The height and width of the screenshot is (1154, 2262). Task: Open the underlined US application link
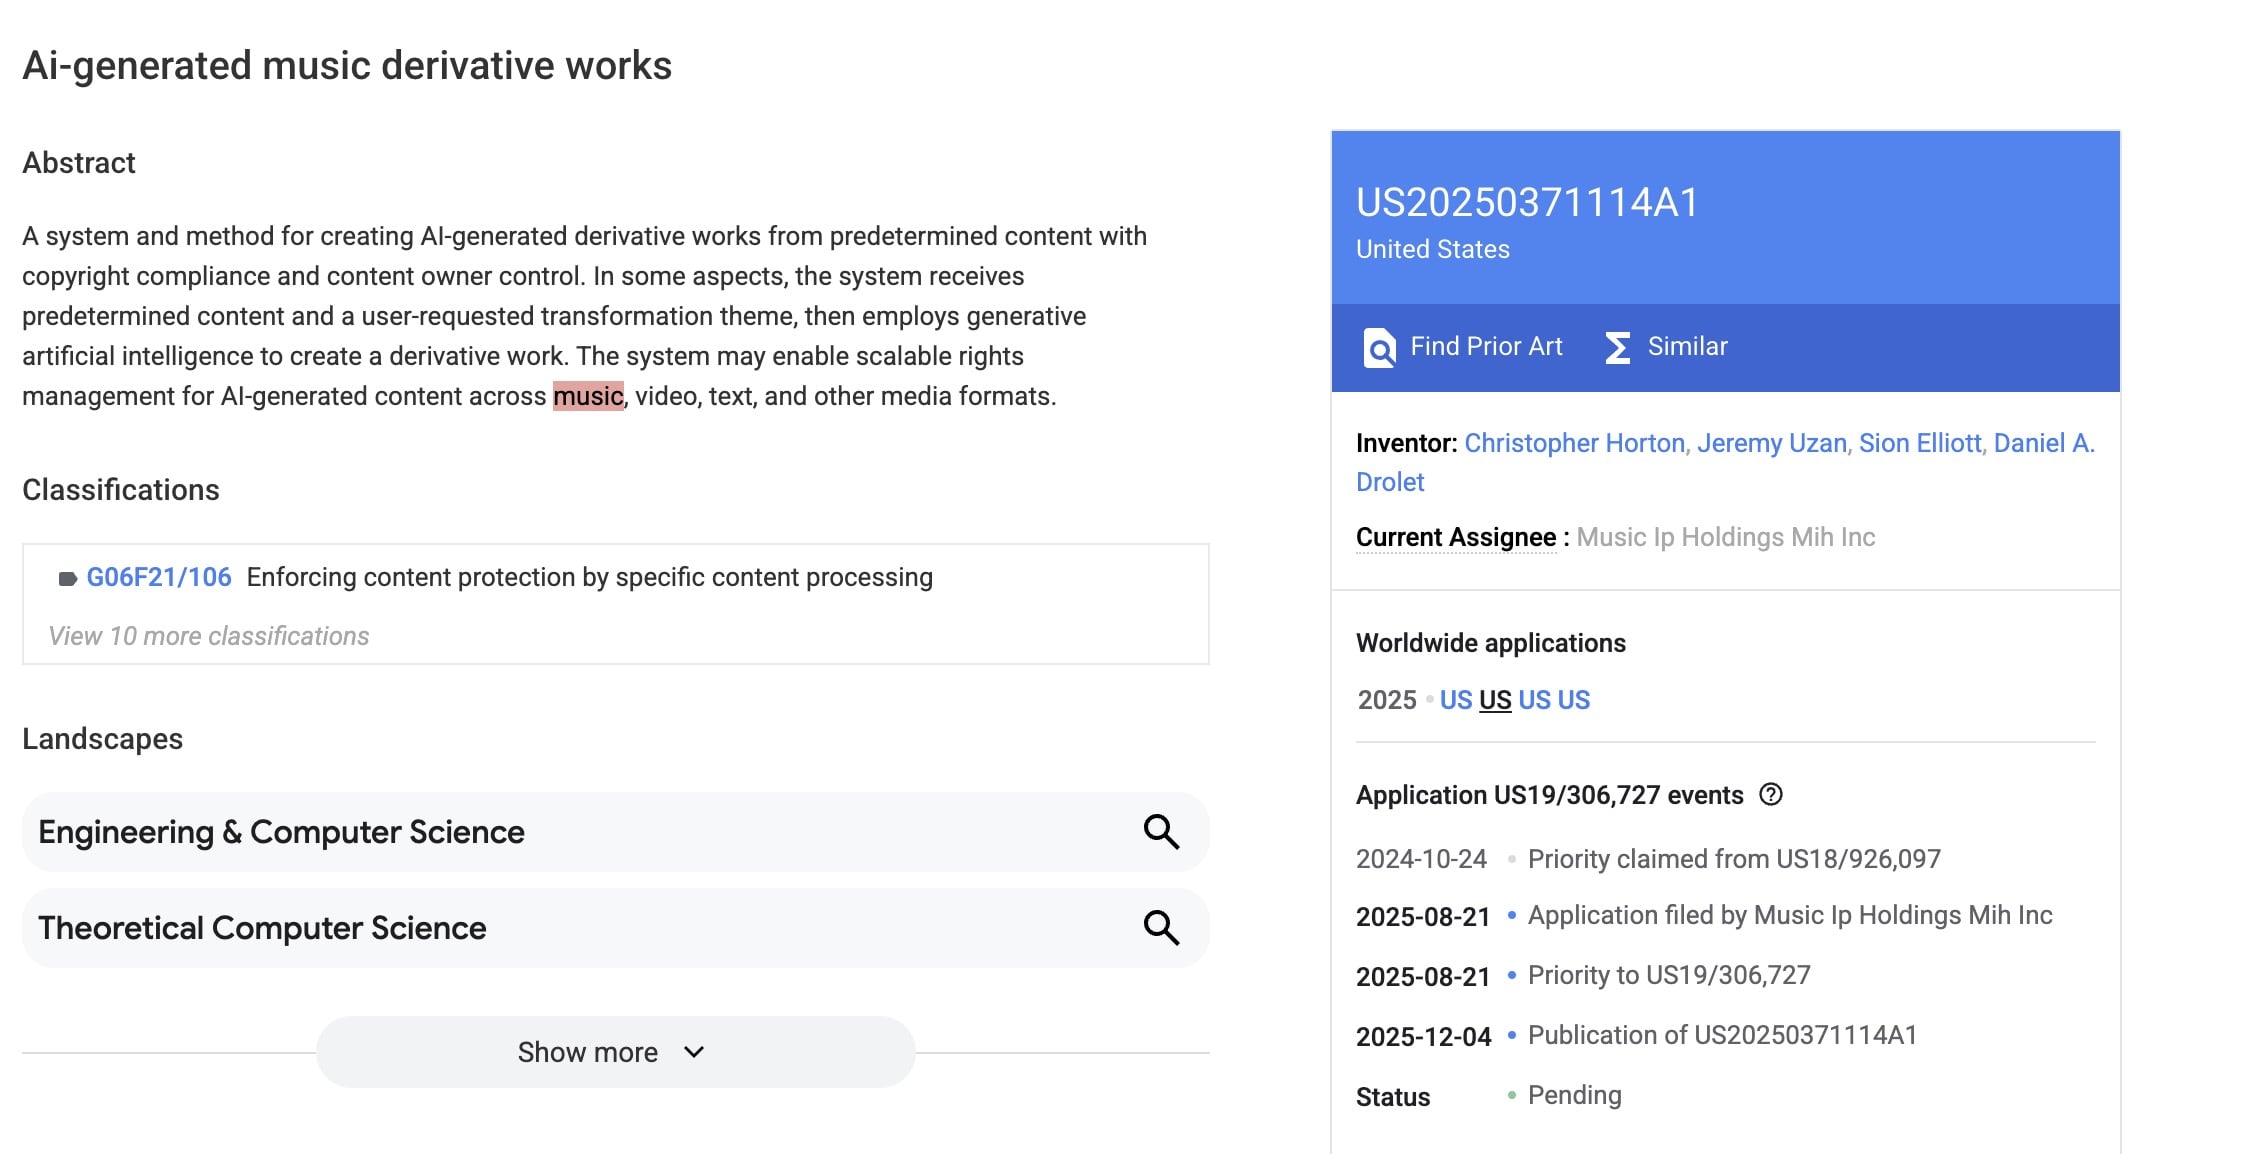pos(1495,700)
